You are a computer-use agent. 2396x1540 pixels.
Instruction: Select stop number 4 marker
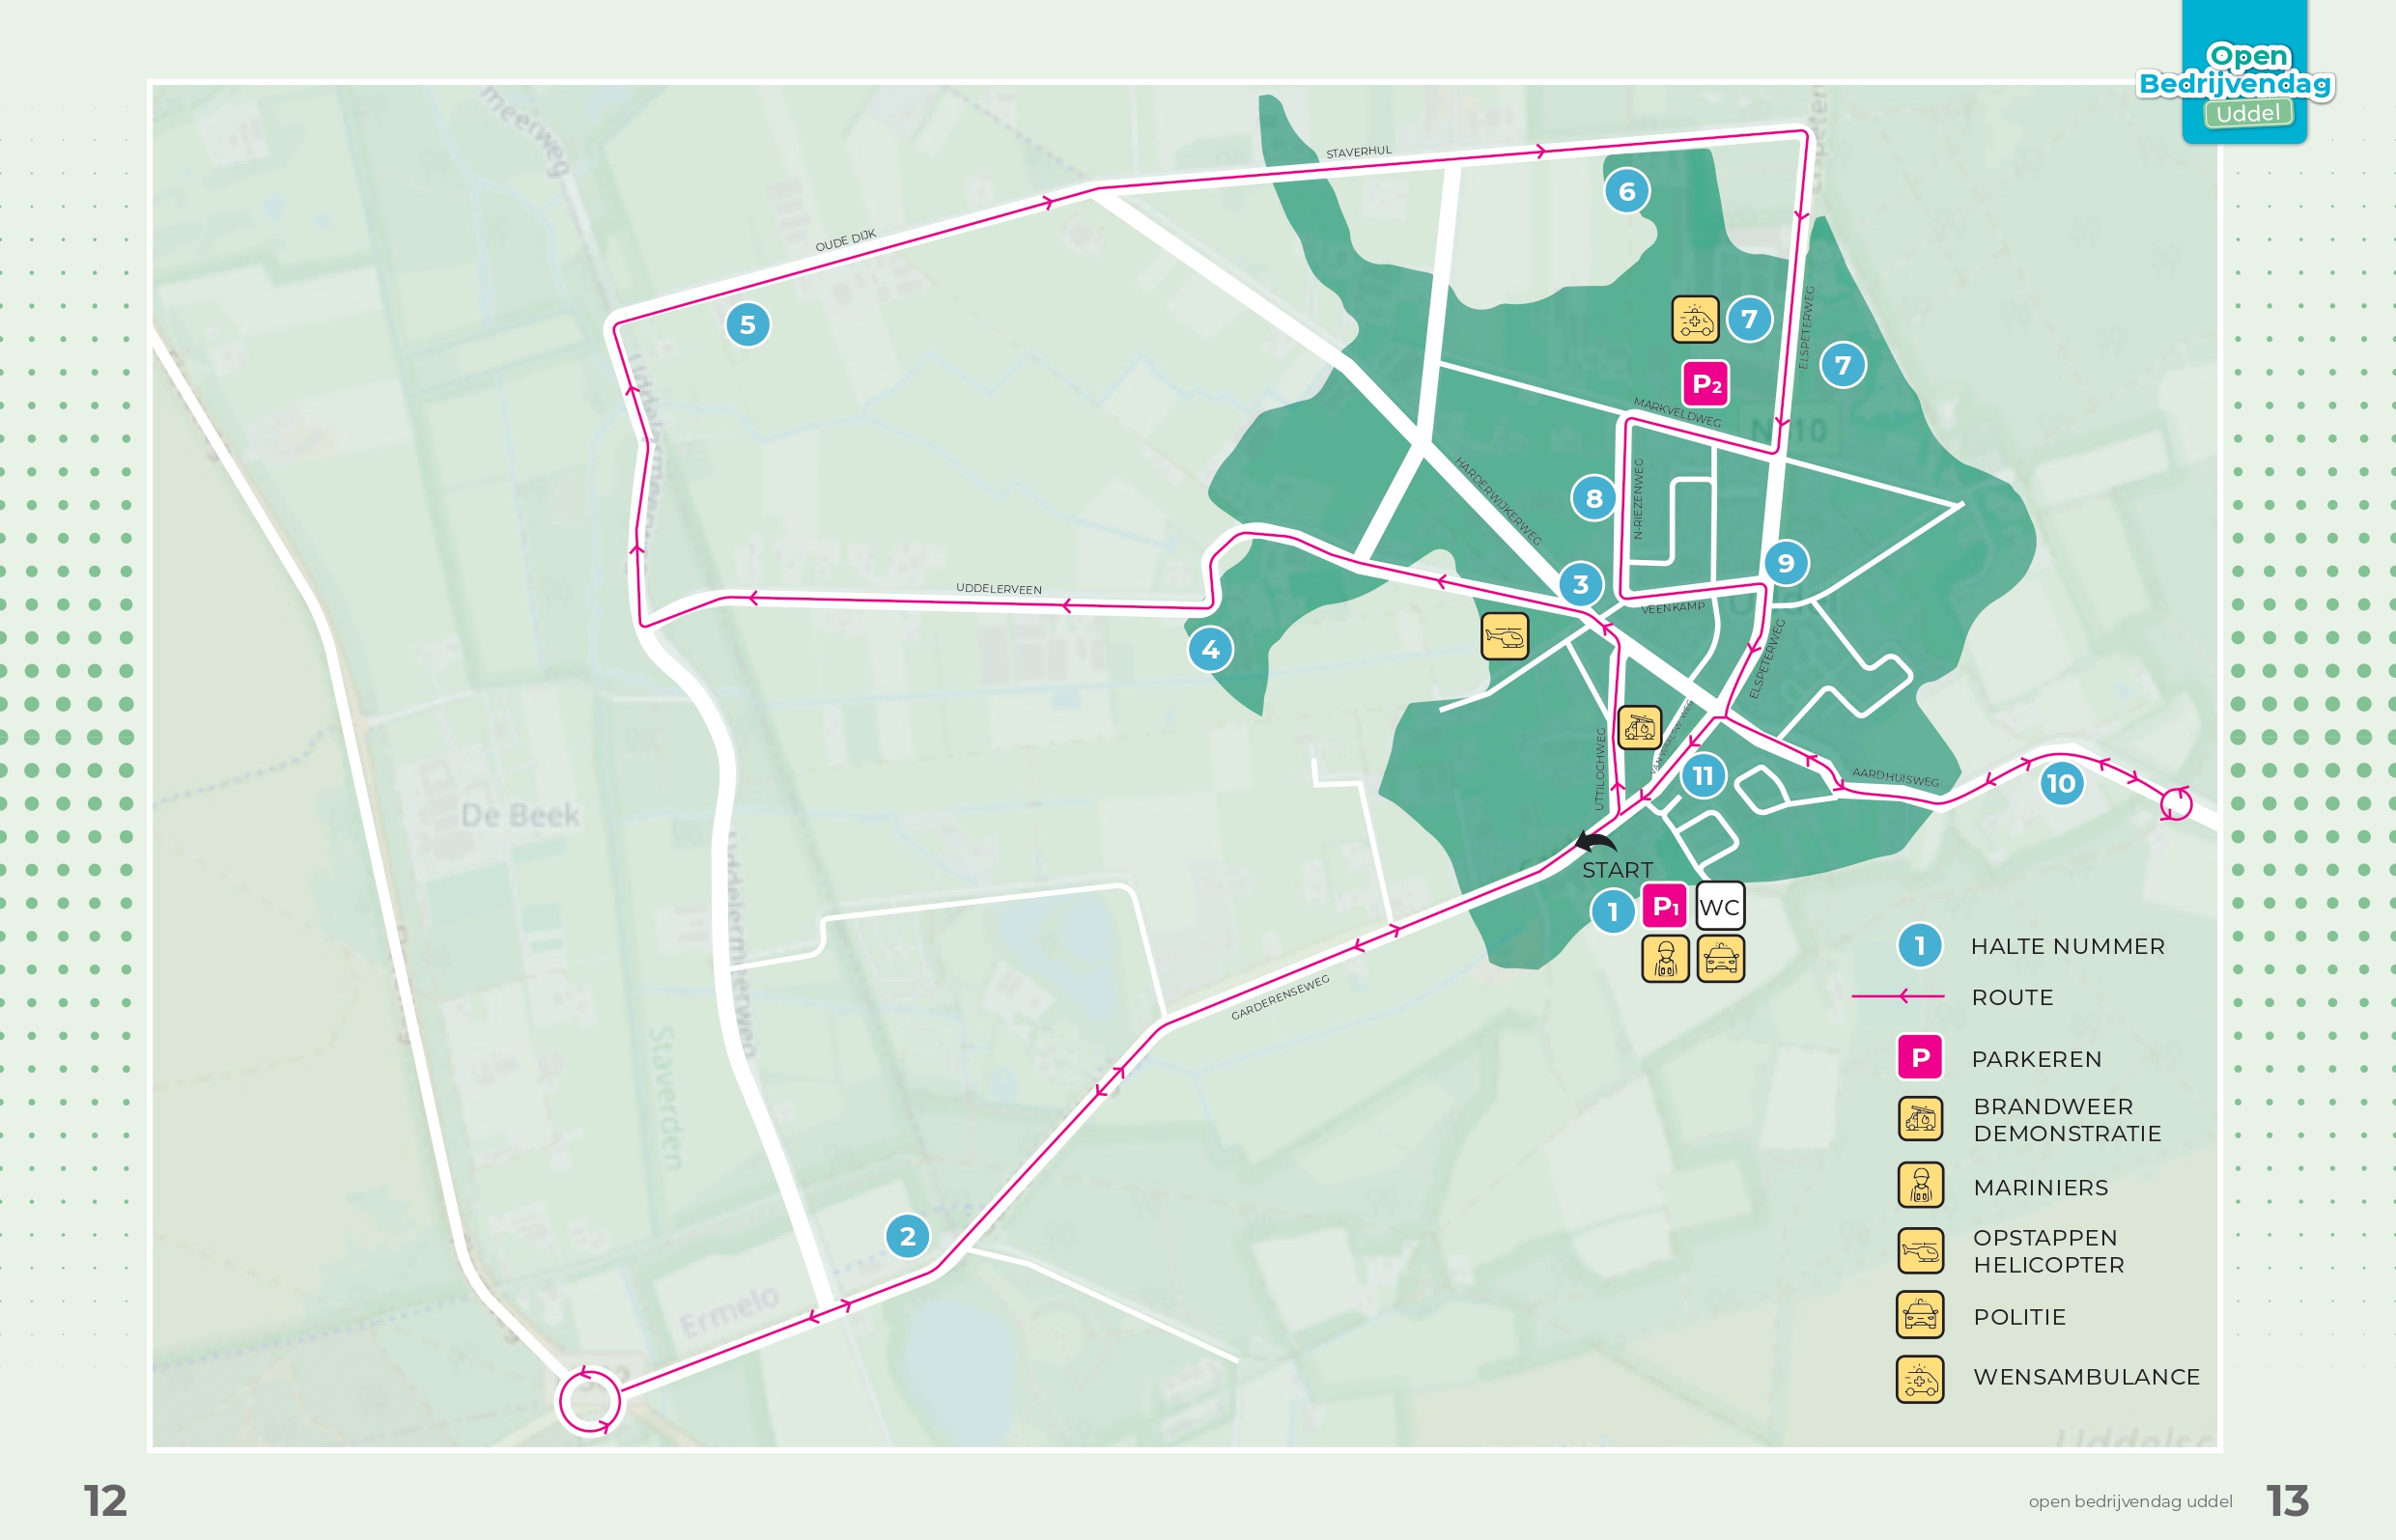coord(1210,650)
